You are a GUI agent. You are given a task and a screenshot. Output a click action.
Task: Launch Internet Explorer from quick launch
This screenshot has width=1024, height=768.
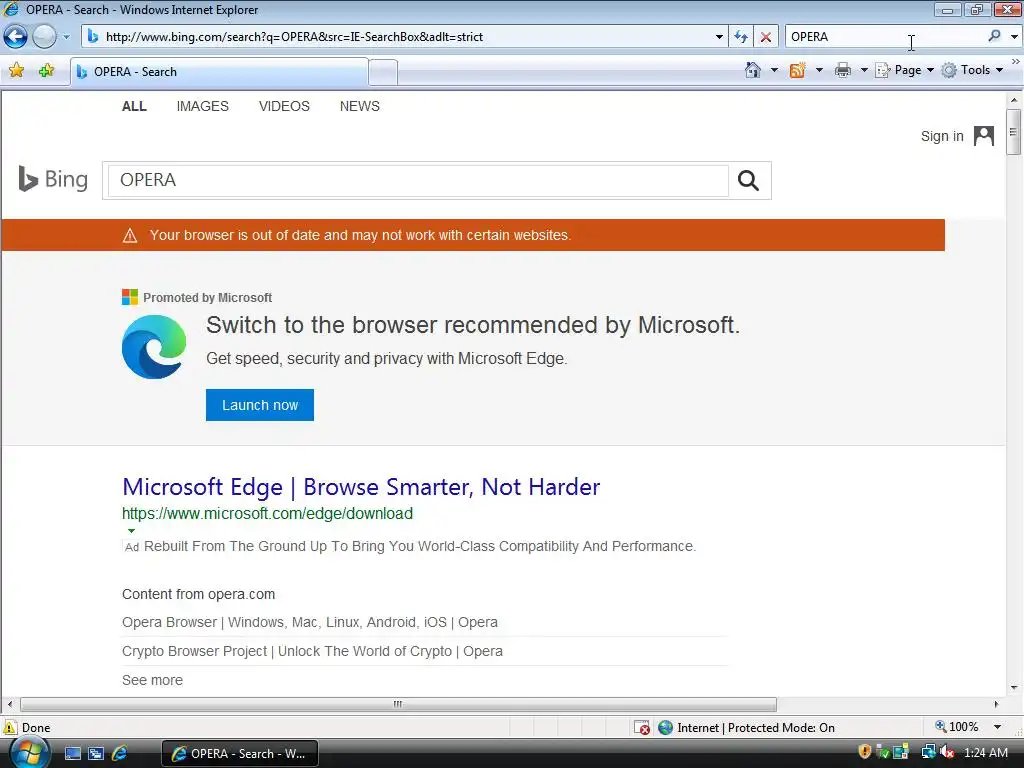point(120,753)
